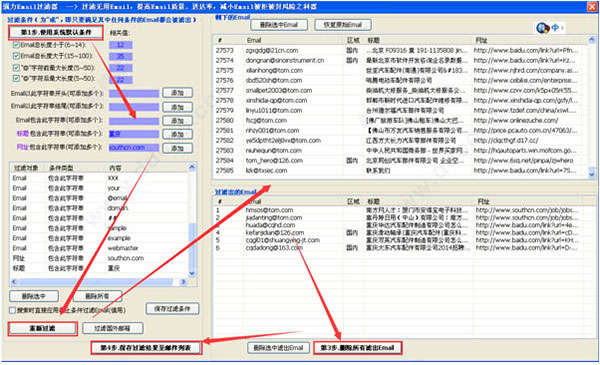This screenshot has height=365, width=600.
Task: Click the 'Email以此字符串结尾' input field
Action: [x=134, y=107]
